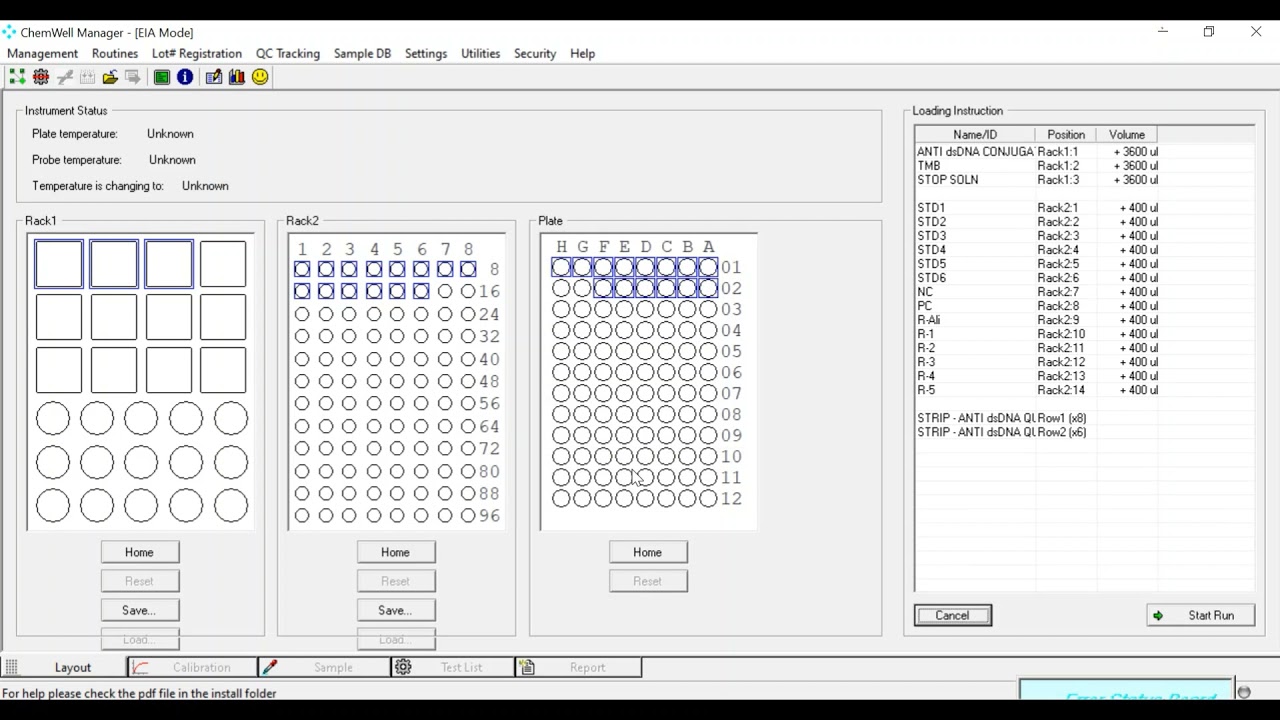Select the STRIP row for Row1 (x8)
Image resolution: width=1280 pixels, height=720 pixels.
1037,418
